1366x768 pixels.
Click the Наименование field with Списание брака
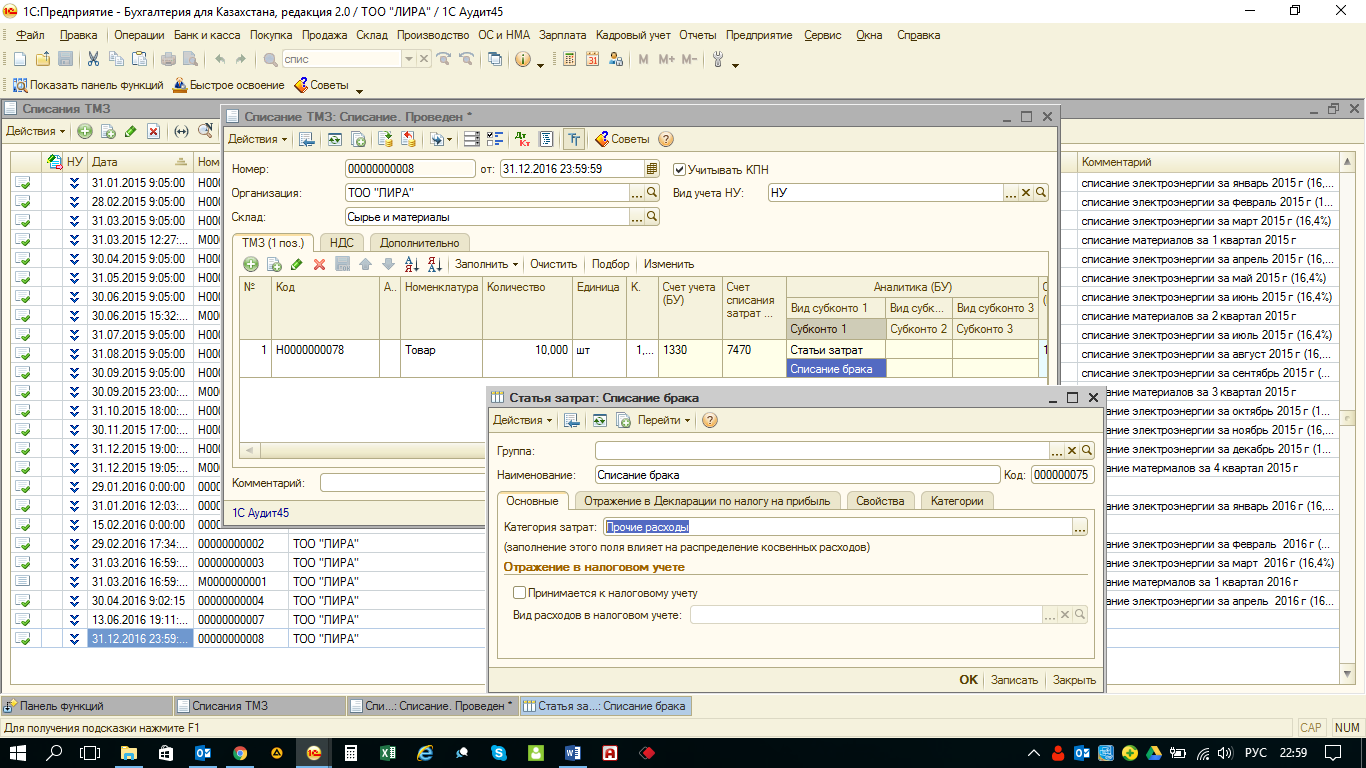click(x=797, y=475)
